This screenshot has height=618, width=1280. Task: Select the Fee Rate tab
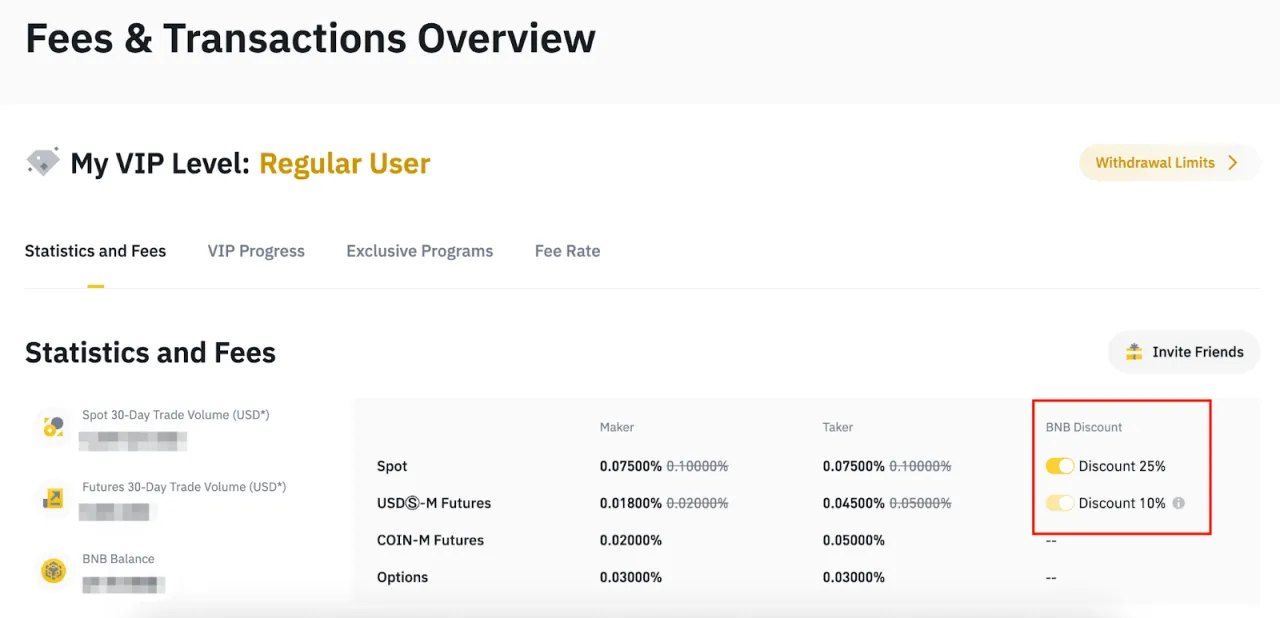tap(567, 251)
